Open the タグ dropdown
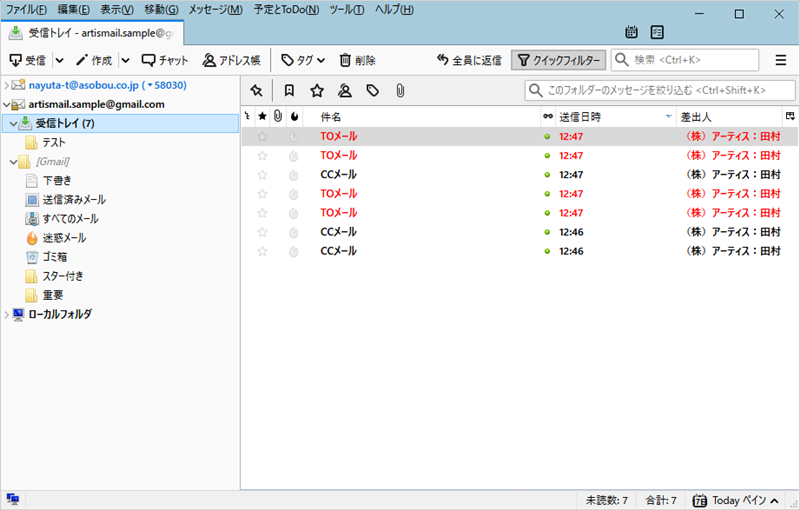 pos(303,60)
